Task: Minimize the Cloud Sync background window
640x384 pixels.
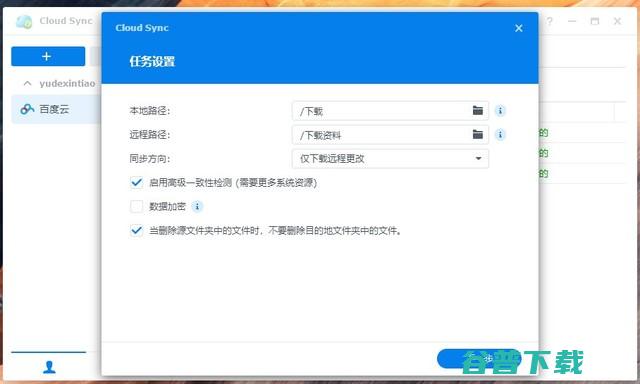Action: (x=572, y=21)
